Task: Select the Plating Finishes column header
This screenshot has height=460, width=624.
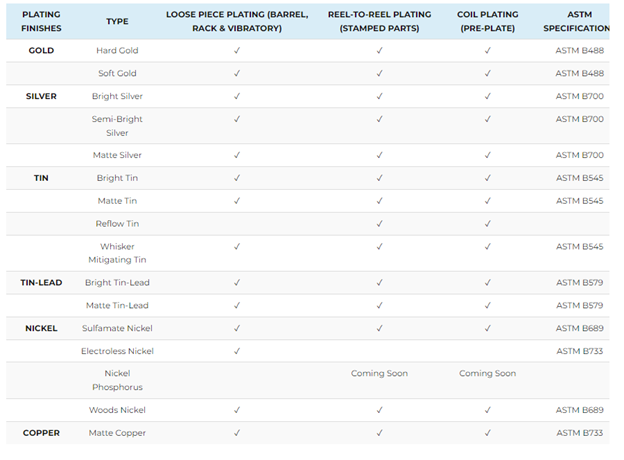Action: point(41,21)
